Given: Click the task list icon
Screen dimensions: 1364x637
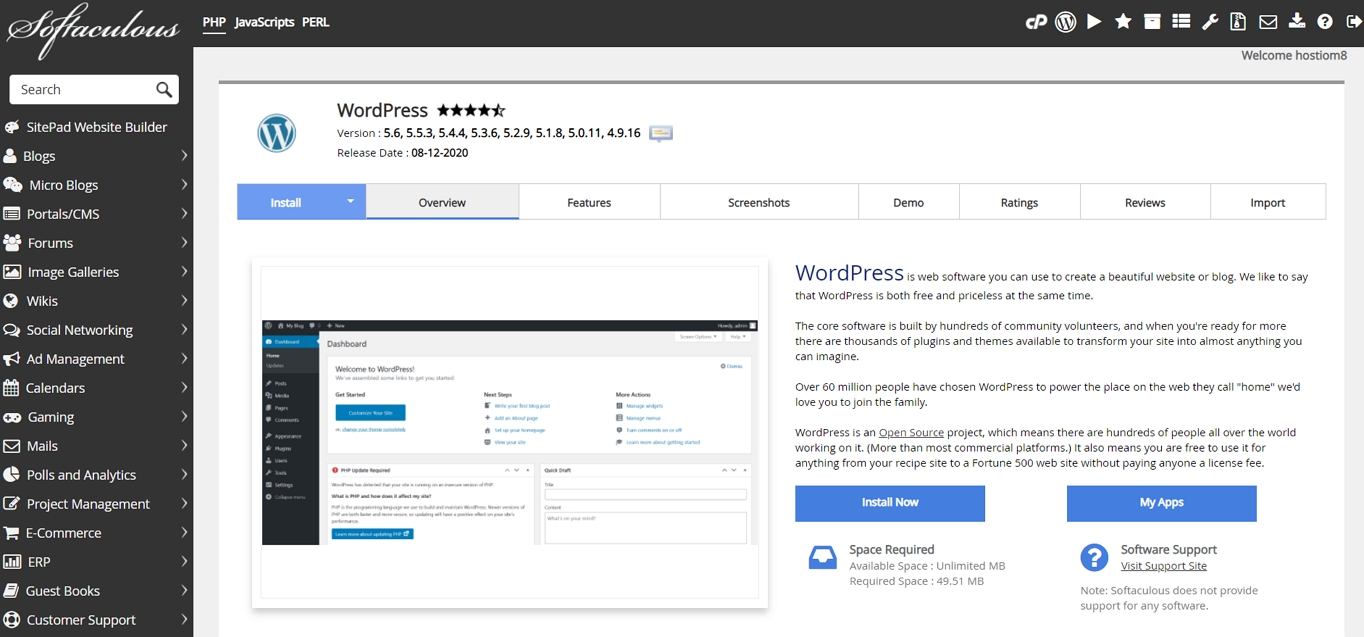Looking at the screenshot, I should (x=1181, y=21).
